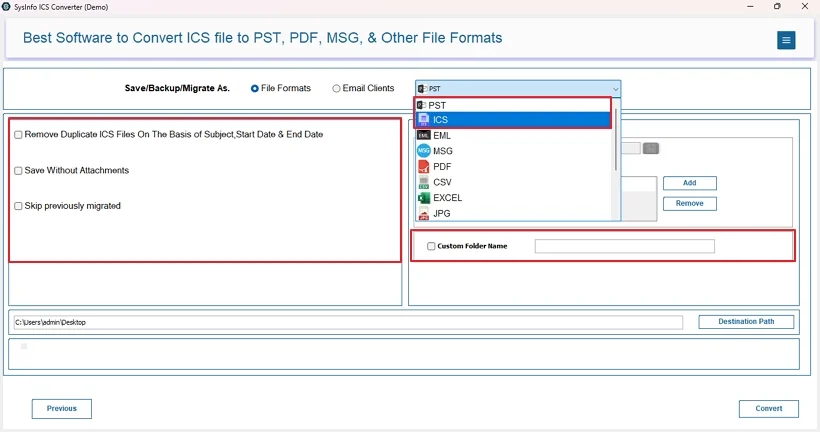
Task: Enable Remove Duplicate ICS Files checkbox
Action: click(18, 135)
